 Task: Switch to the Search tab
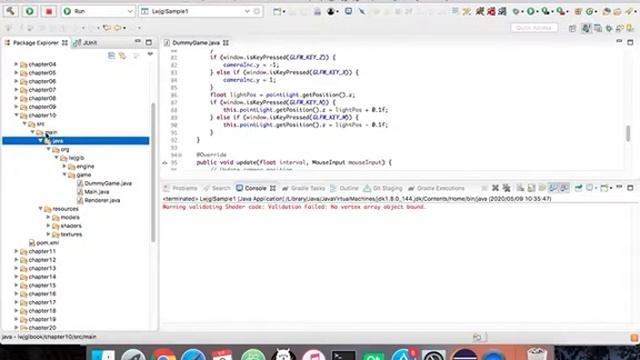217,188
